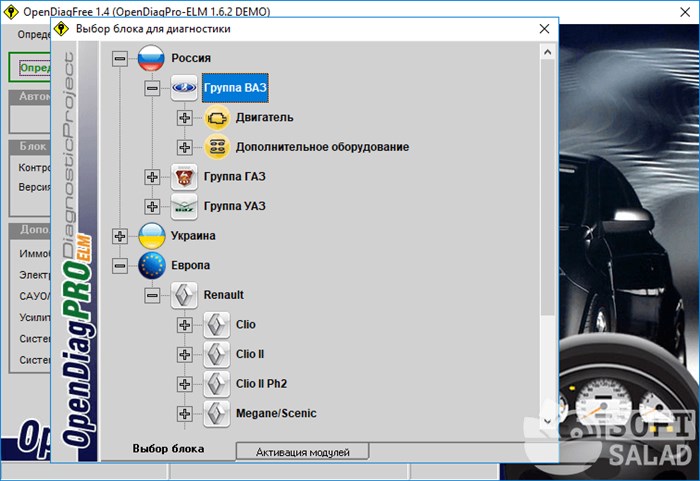The image size is (700, 481).
Task: Click the Renault logo icon beside Clio II
Action: 217,354
